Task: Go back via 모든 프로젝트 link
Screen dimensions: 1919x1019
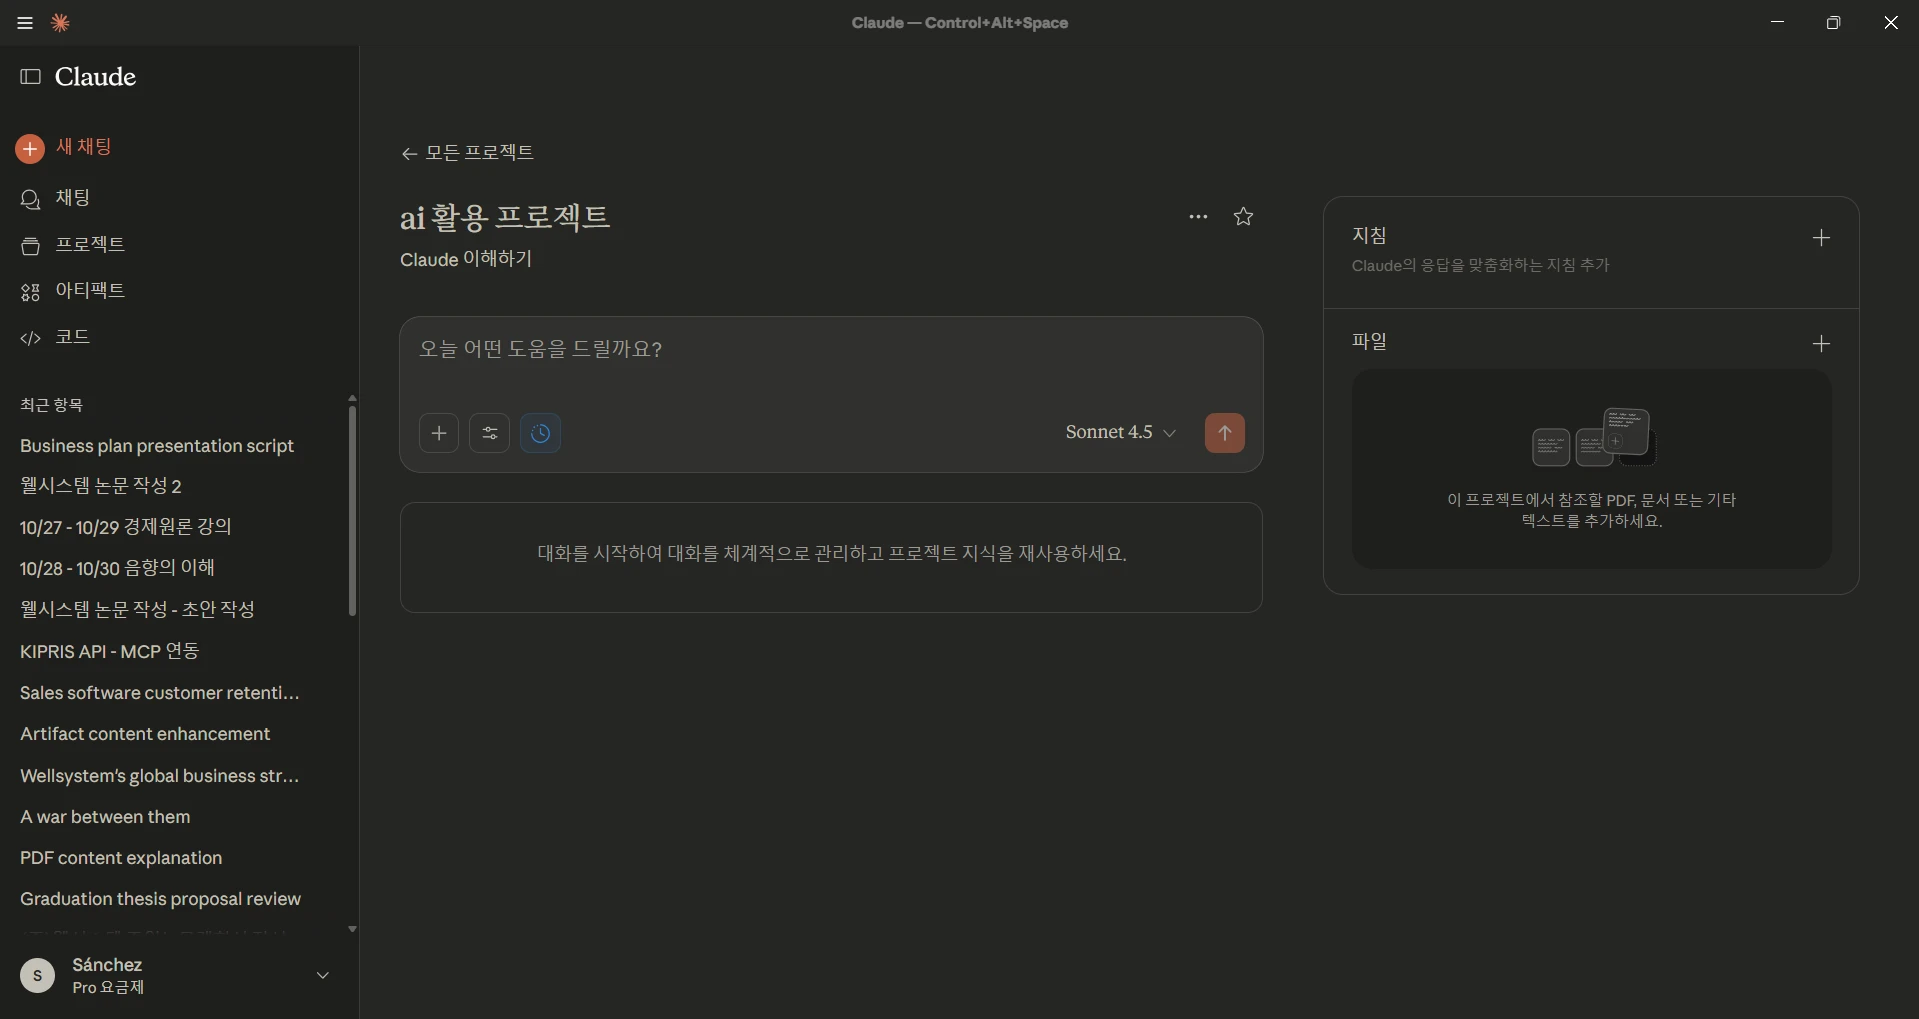Action: (467, 153)
